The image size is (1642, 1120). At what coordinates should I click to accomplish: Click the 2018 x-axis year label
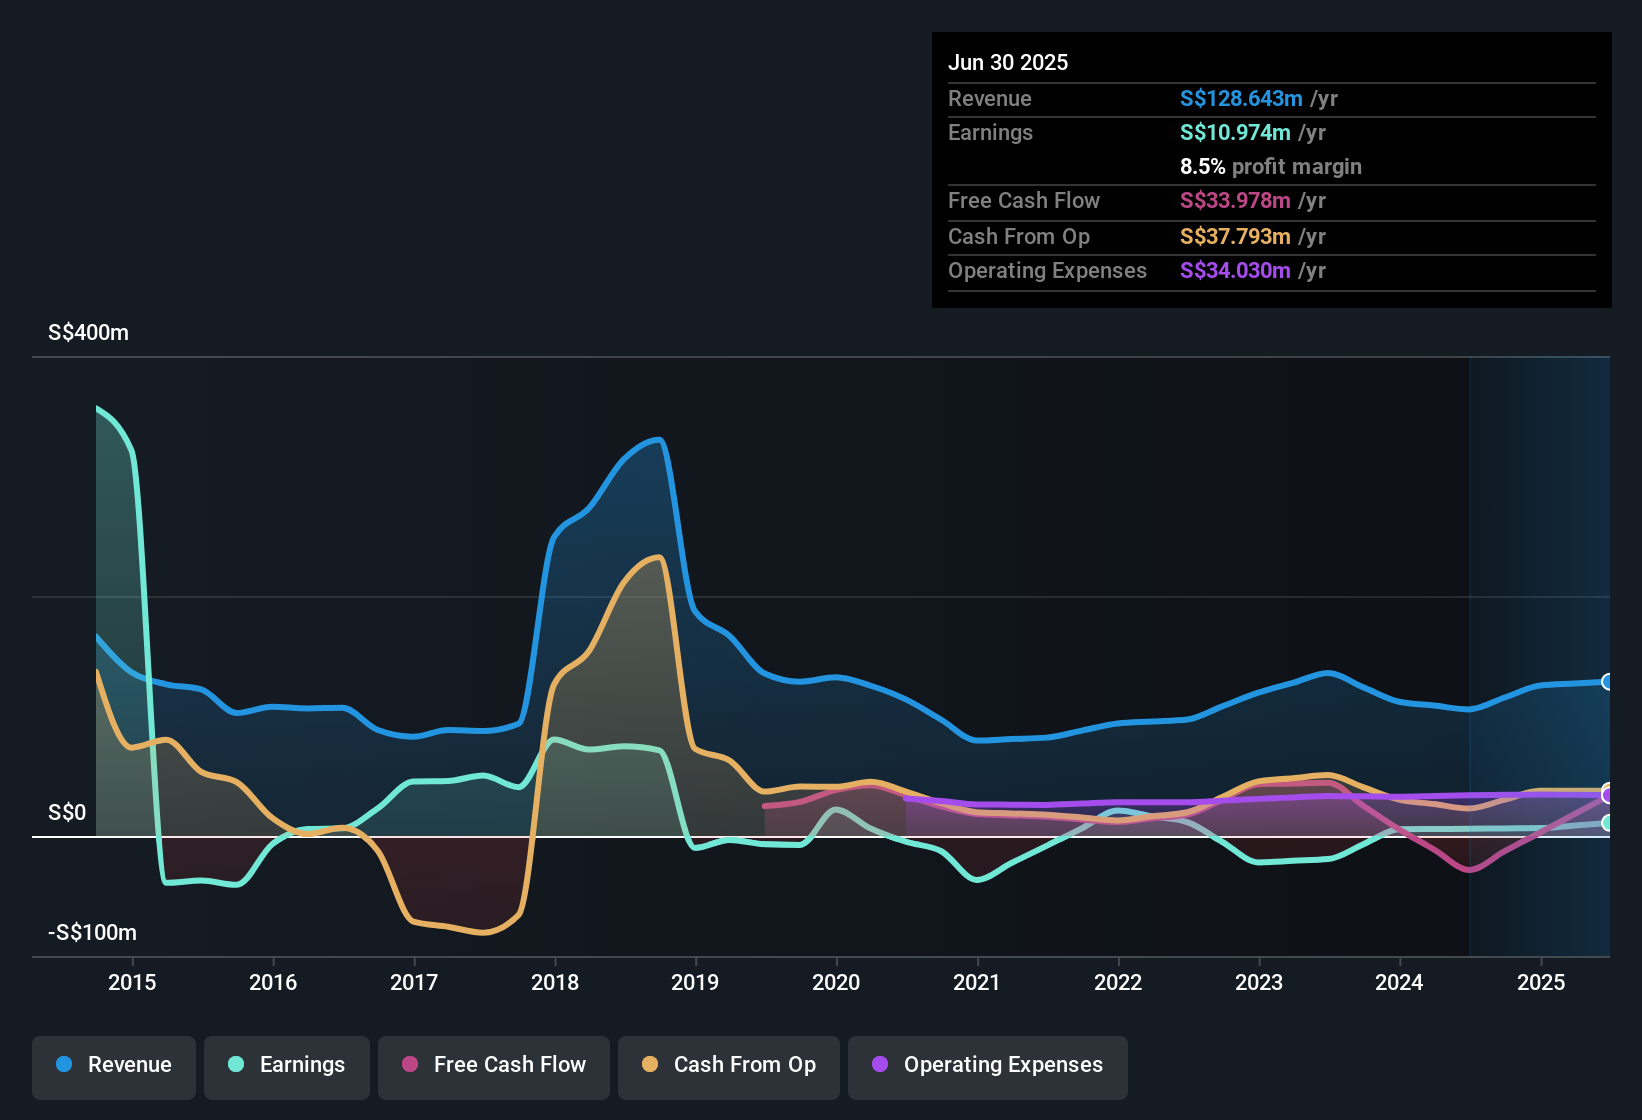pyautogui.click(x=555, y=982)
